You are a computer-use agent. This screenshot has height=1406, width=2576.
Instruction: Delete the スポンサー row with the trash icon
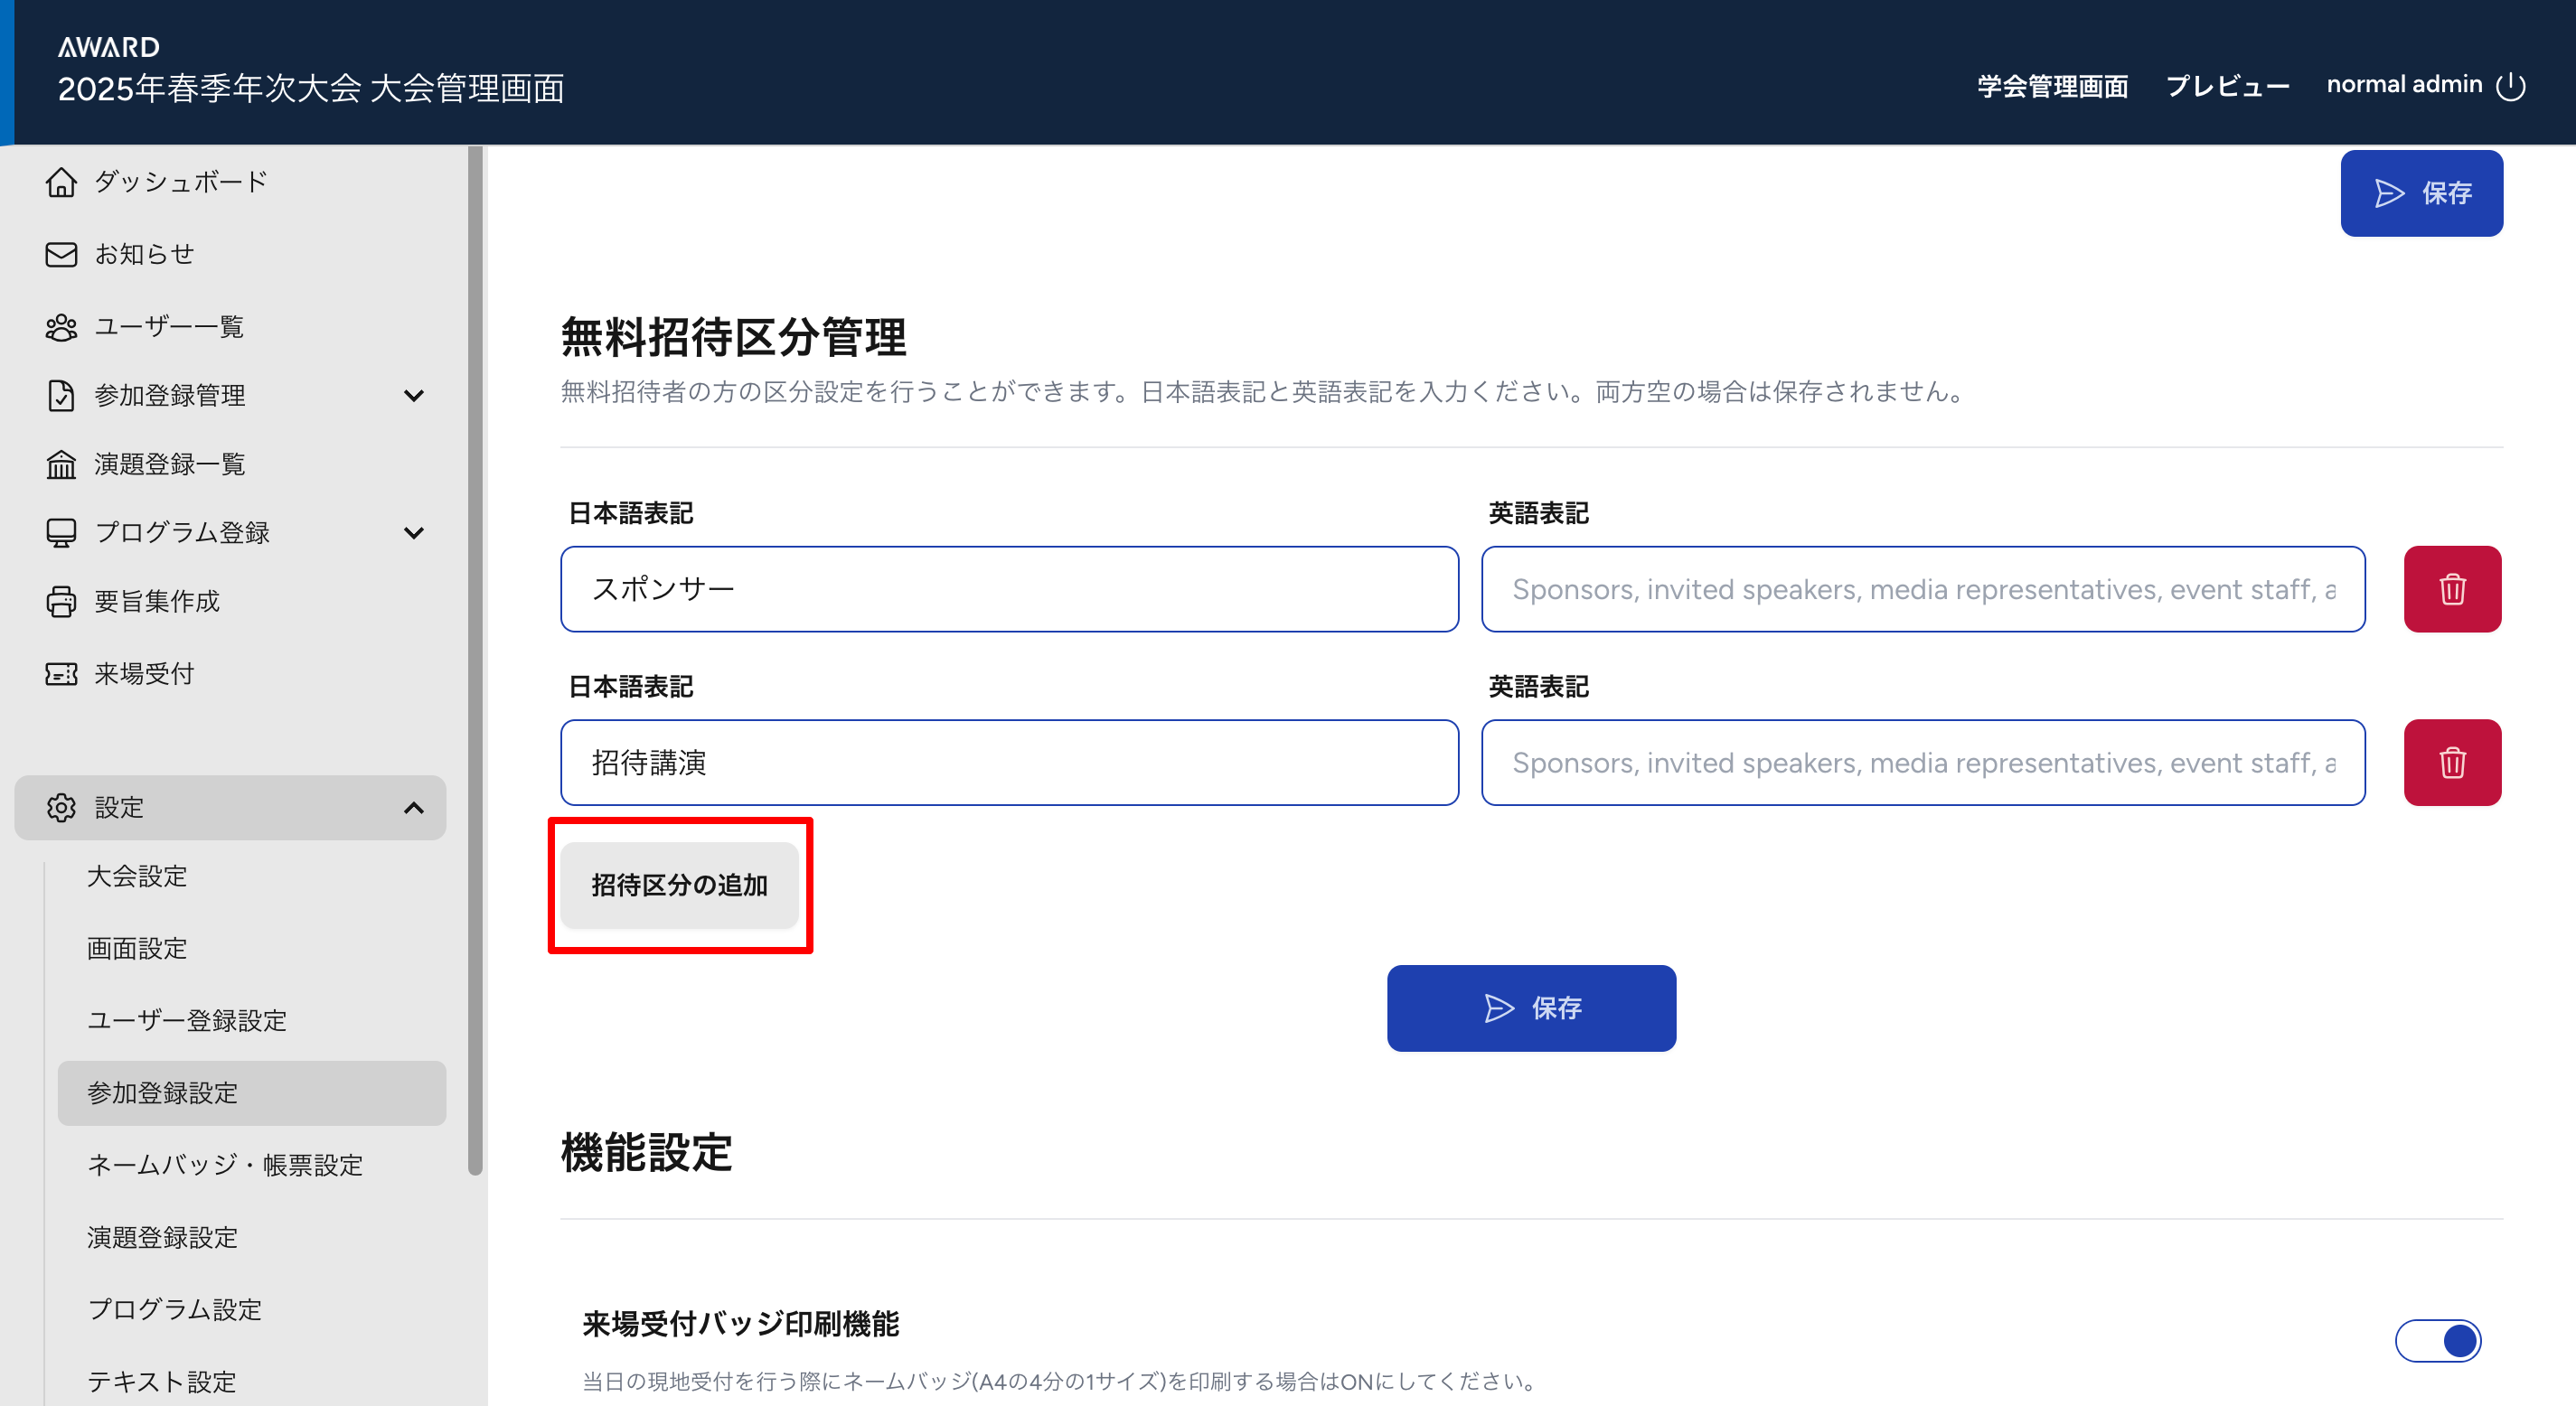click(x=2451, y=589)
